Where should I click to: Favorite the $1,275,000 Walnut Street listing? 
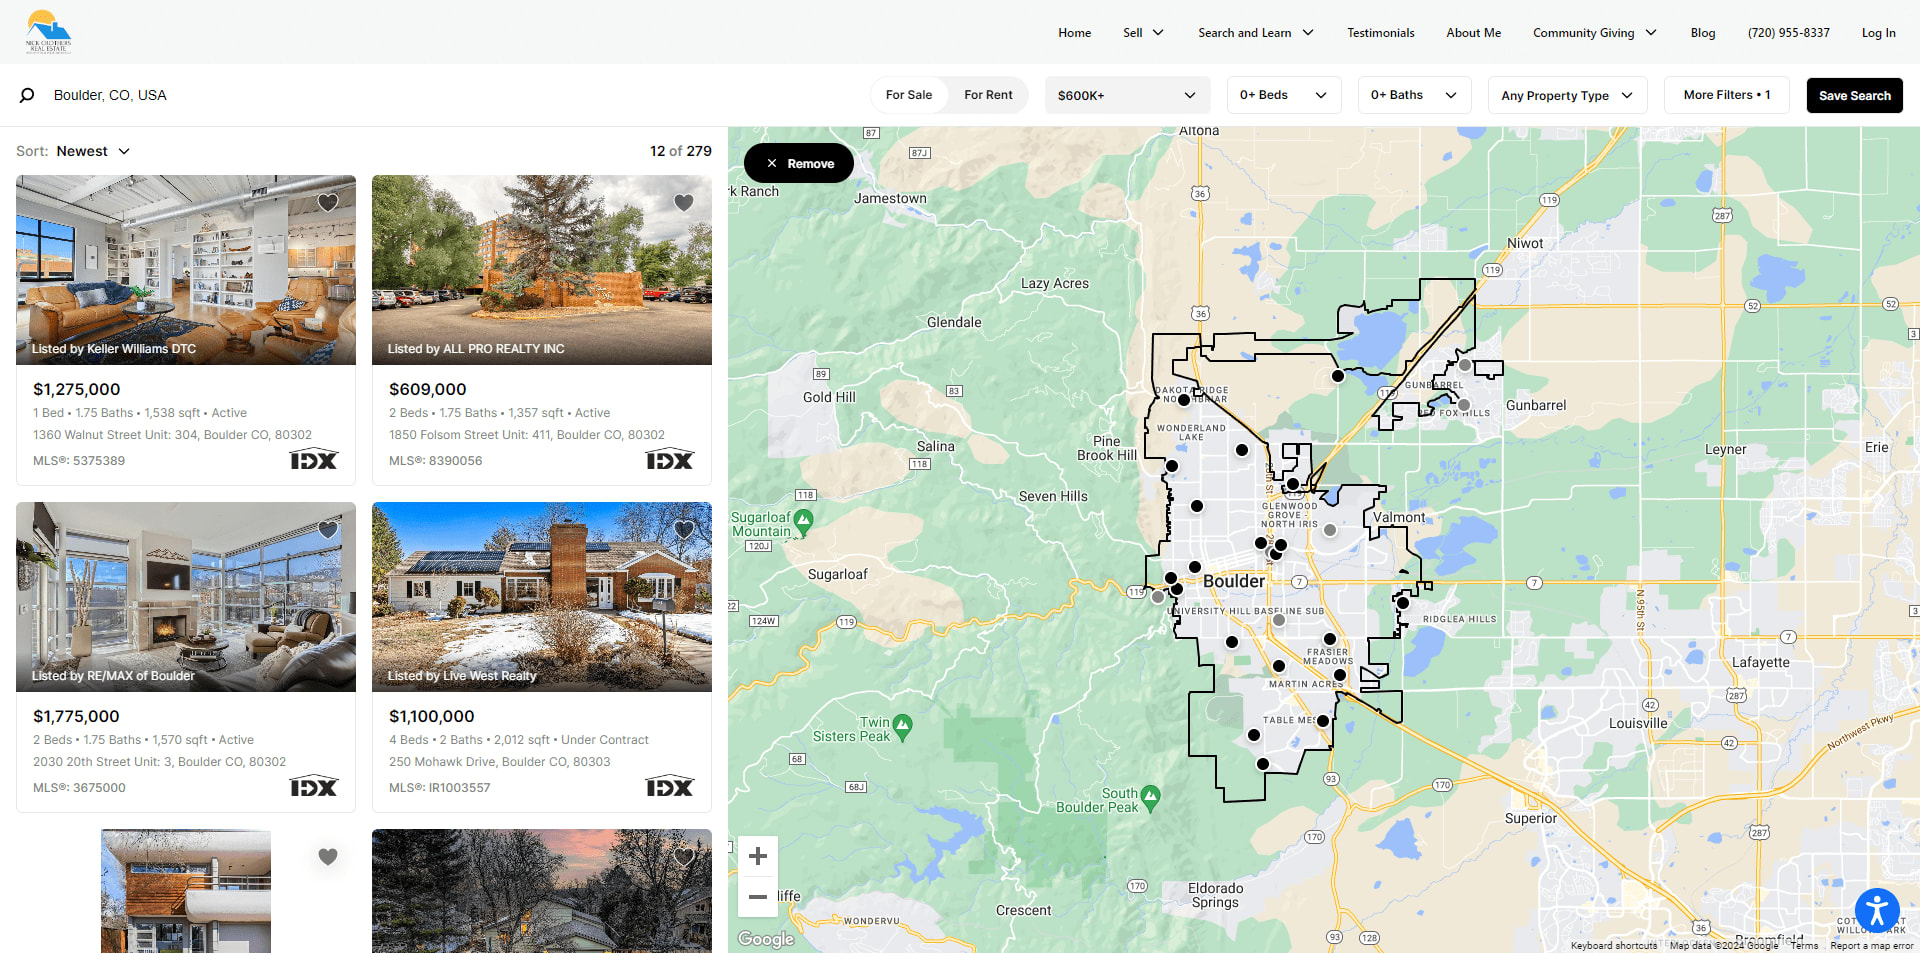[x=328, y=203]
